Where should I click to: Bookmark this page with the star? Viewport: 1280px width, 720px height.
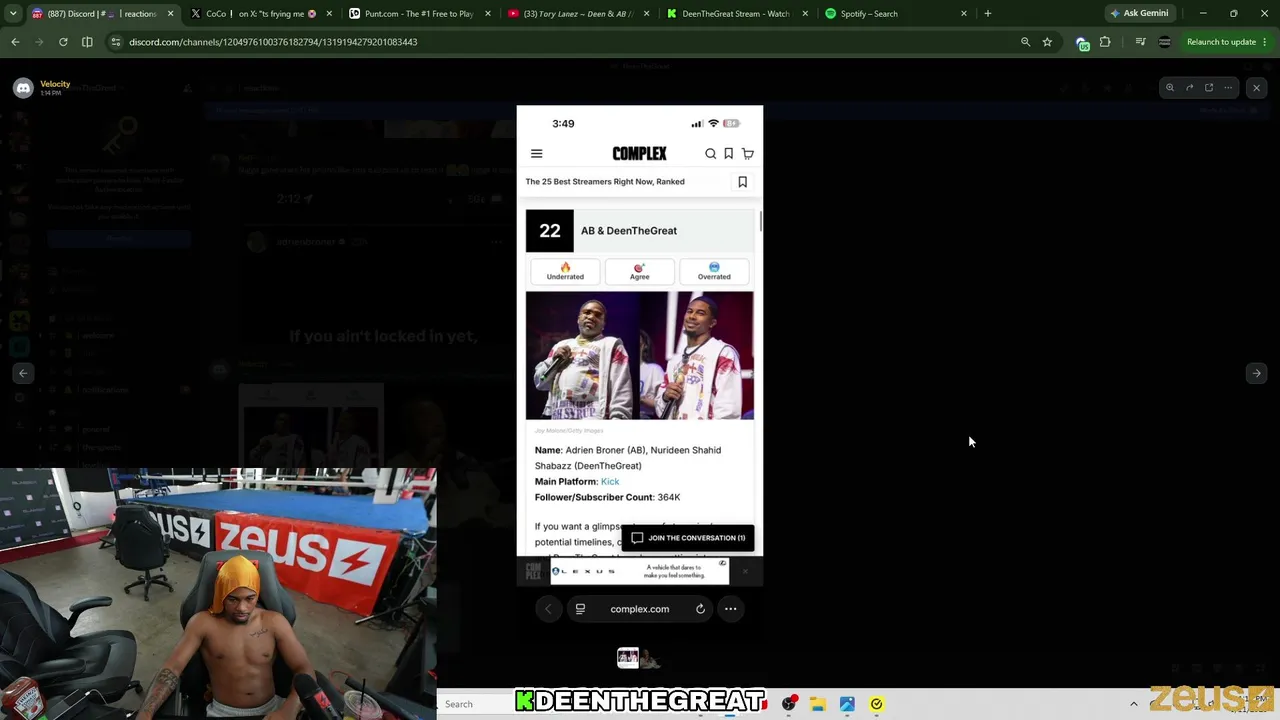1047,42
